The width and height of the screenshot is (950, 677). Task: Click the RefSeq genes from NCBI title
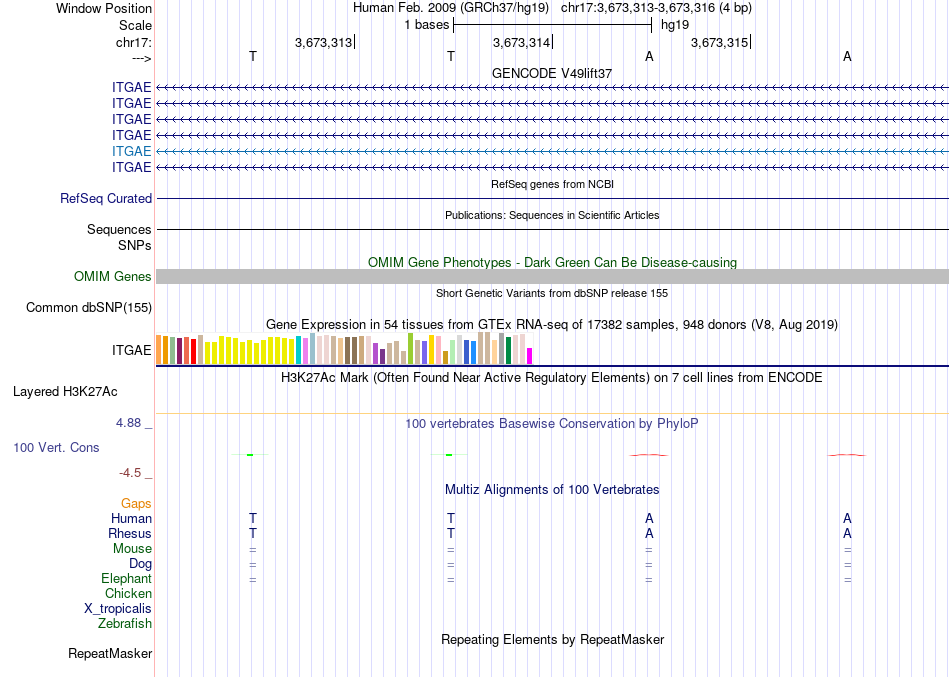pos(552,184)
